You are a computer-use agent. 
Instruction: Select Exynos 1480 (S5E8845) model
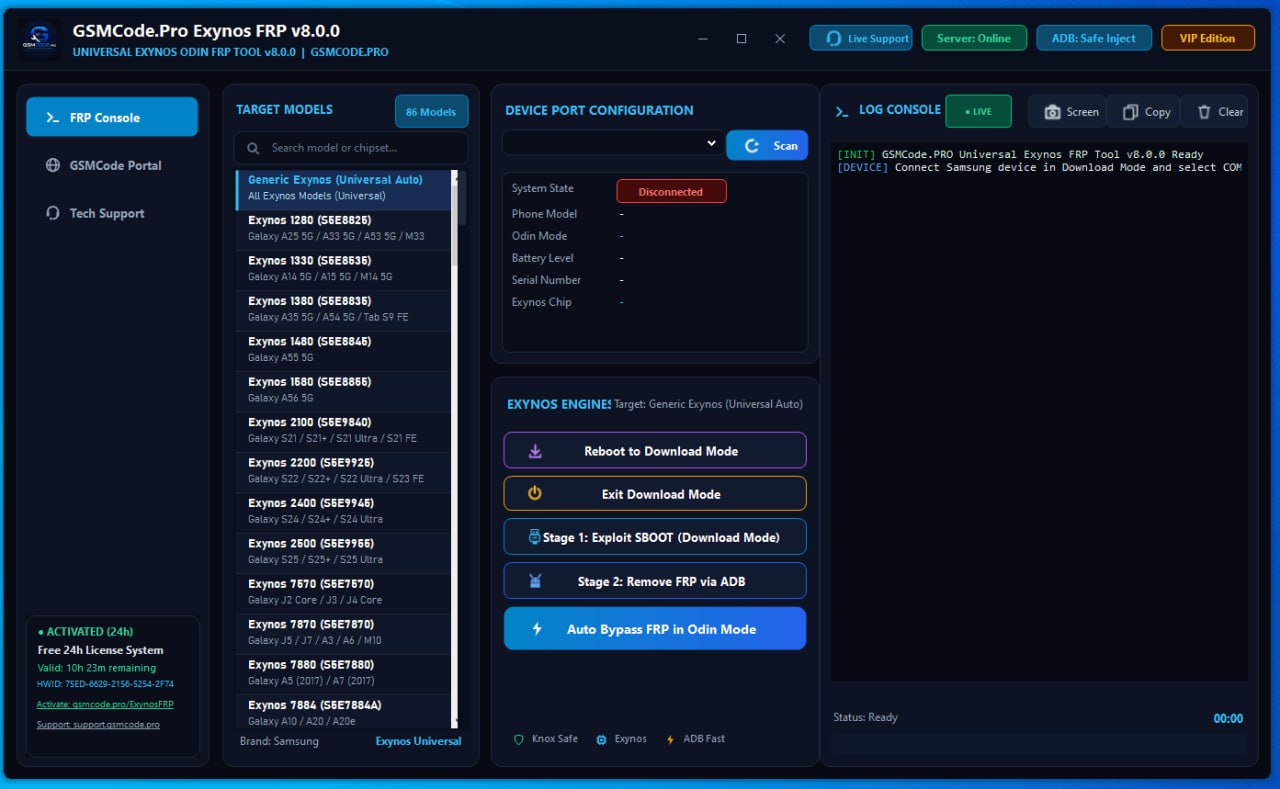click(343, 349)
